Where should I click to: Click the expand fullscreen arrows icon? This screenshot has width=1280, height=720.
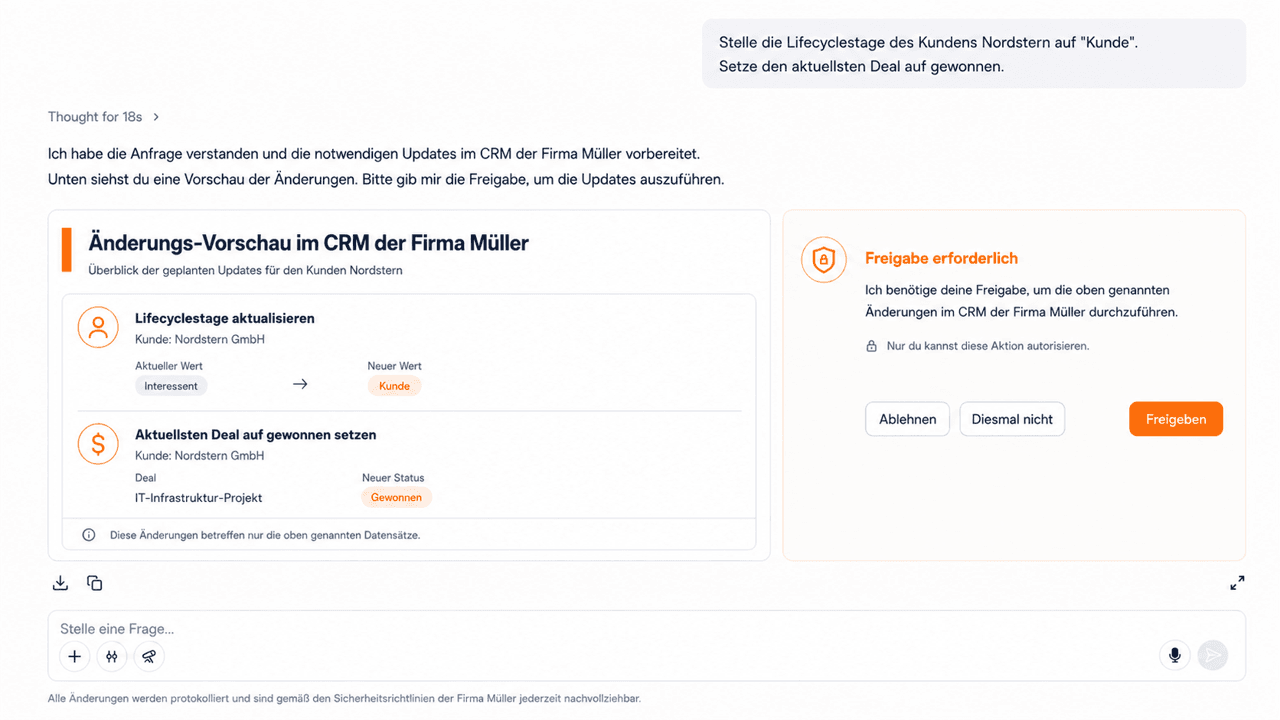1237,583
